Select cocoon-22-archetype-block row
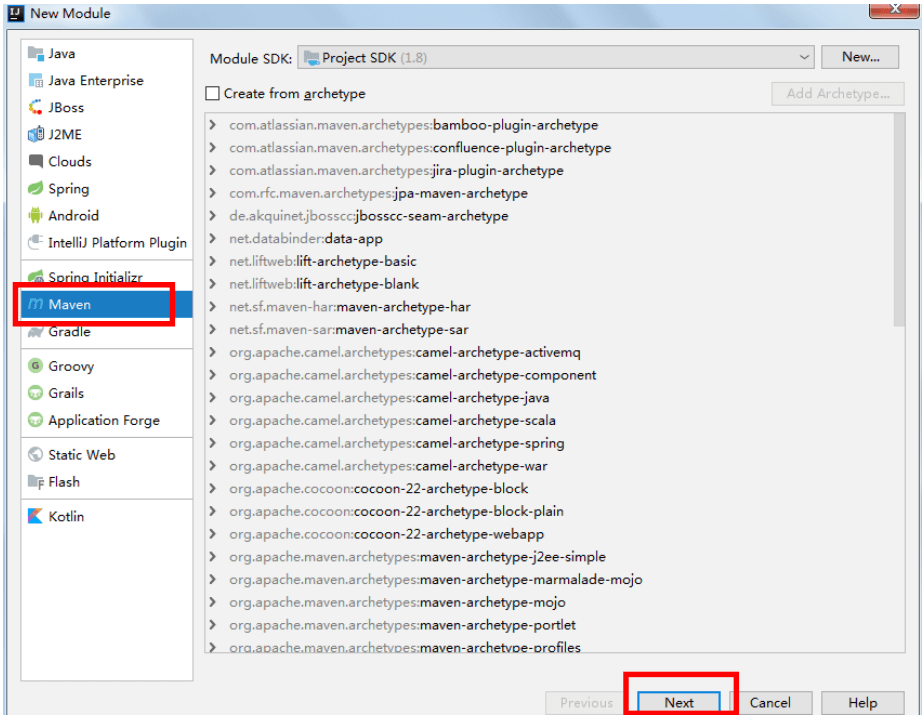The image size is (923, 718). 549,488
